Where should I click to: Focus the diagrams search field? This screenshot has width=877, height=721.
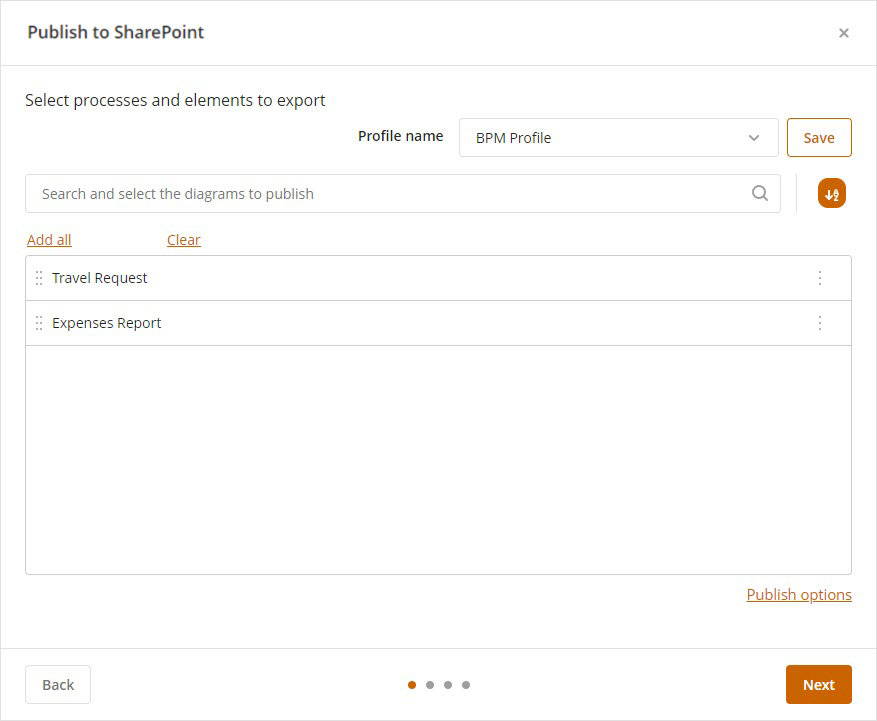(x=390, y=194)
